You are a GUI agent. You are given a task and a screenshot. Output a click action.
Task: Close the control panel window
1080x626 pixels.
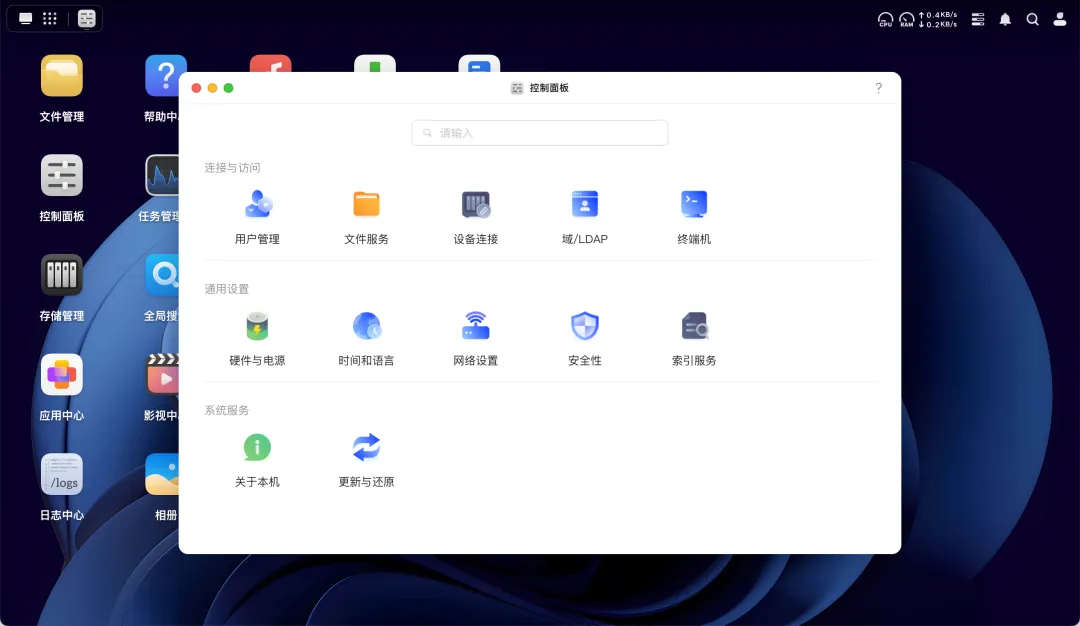pyautogui.click(x=196, y=88)
